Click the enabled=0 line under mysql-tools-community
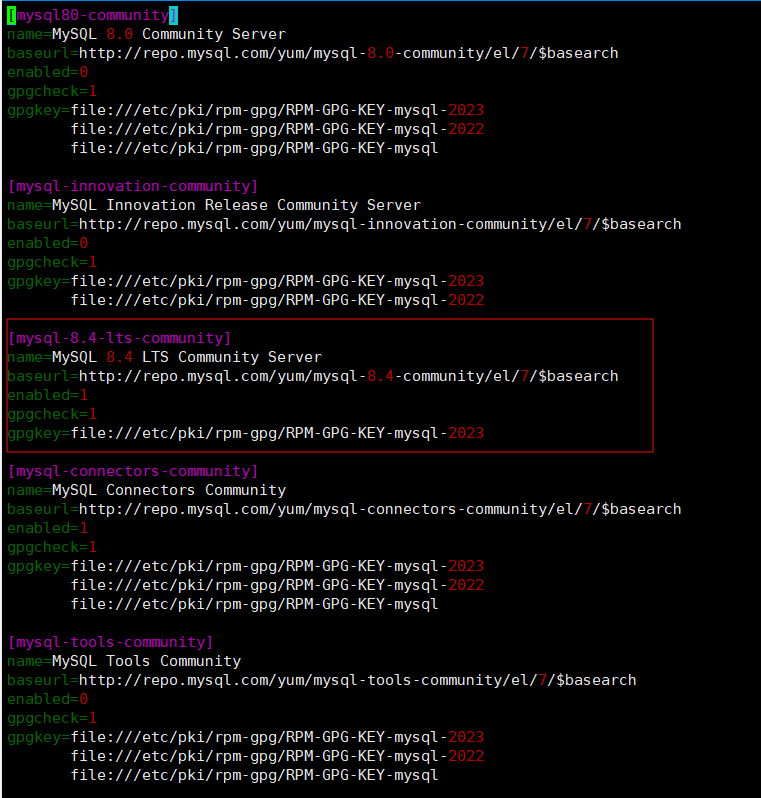The width and height of the screenshot is (761, 798). [x=48, y=699]
